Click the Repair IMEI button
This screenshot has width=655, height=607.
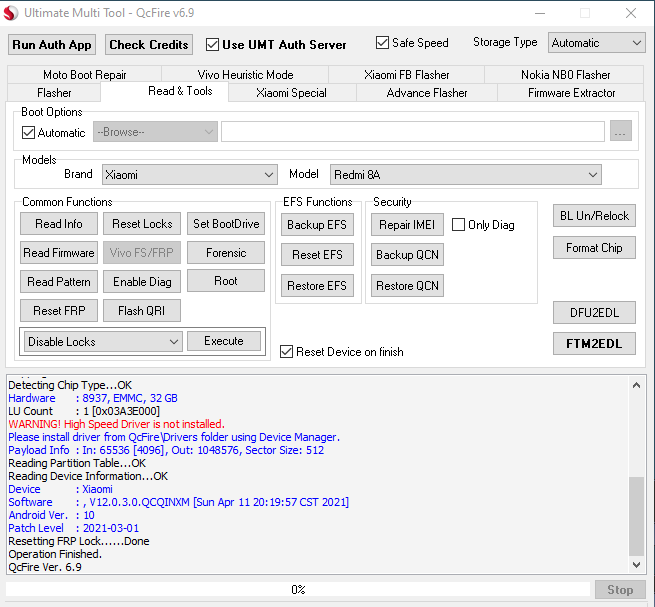click(407, 225)
